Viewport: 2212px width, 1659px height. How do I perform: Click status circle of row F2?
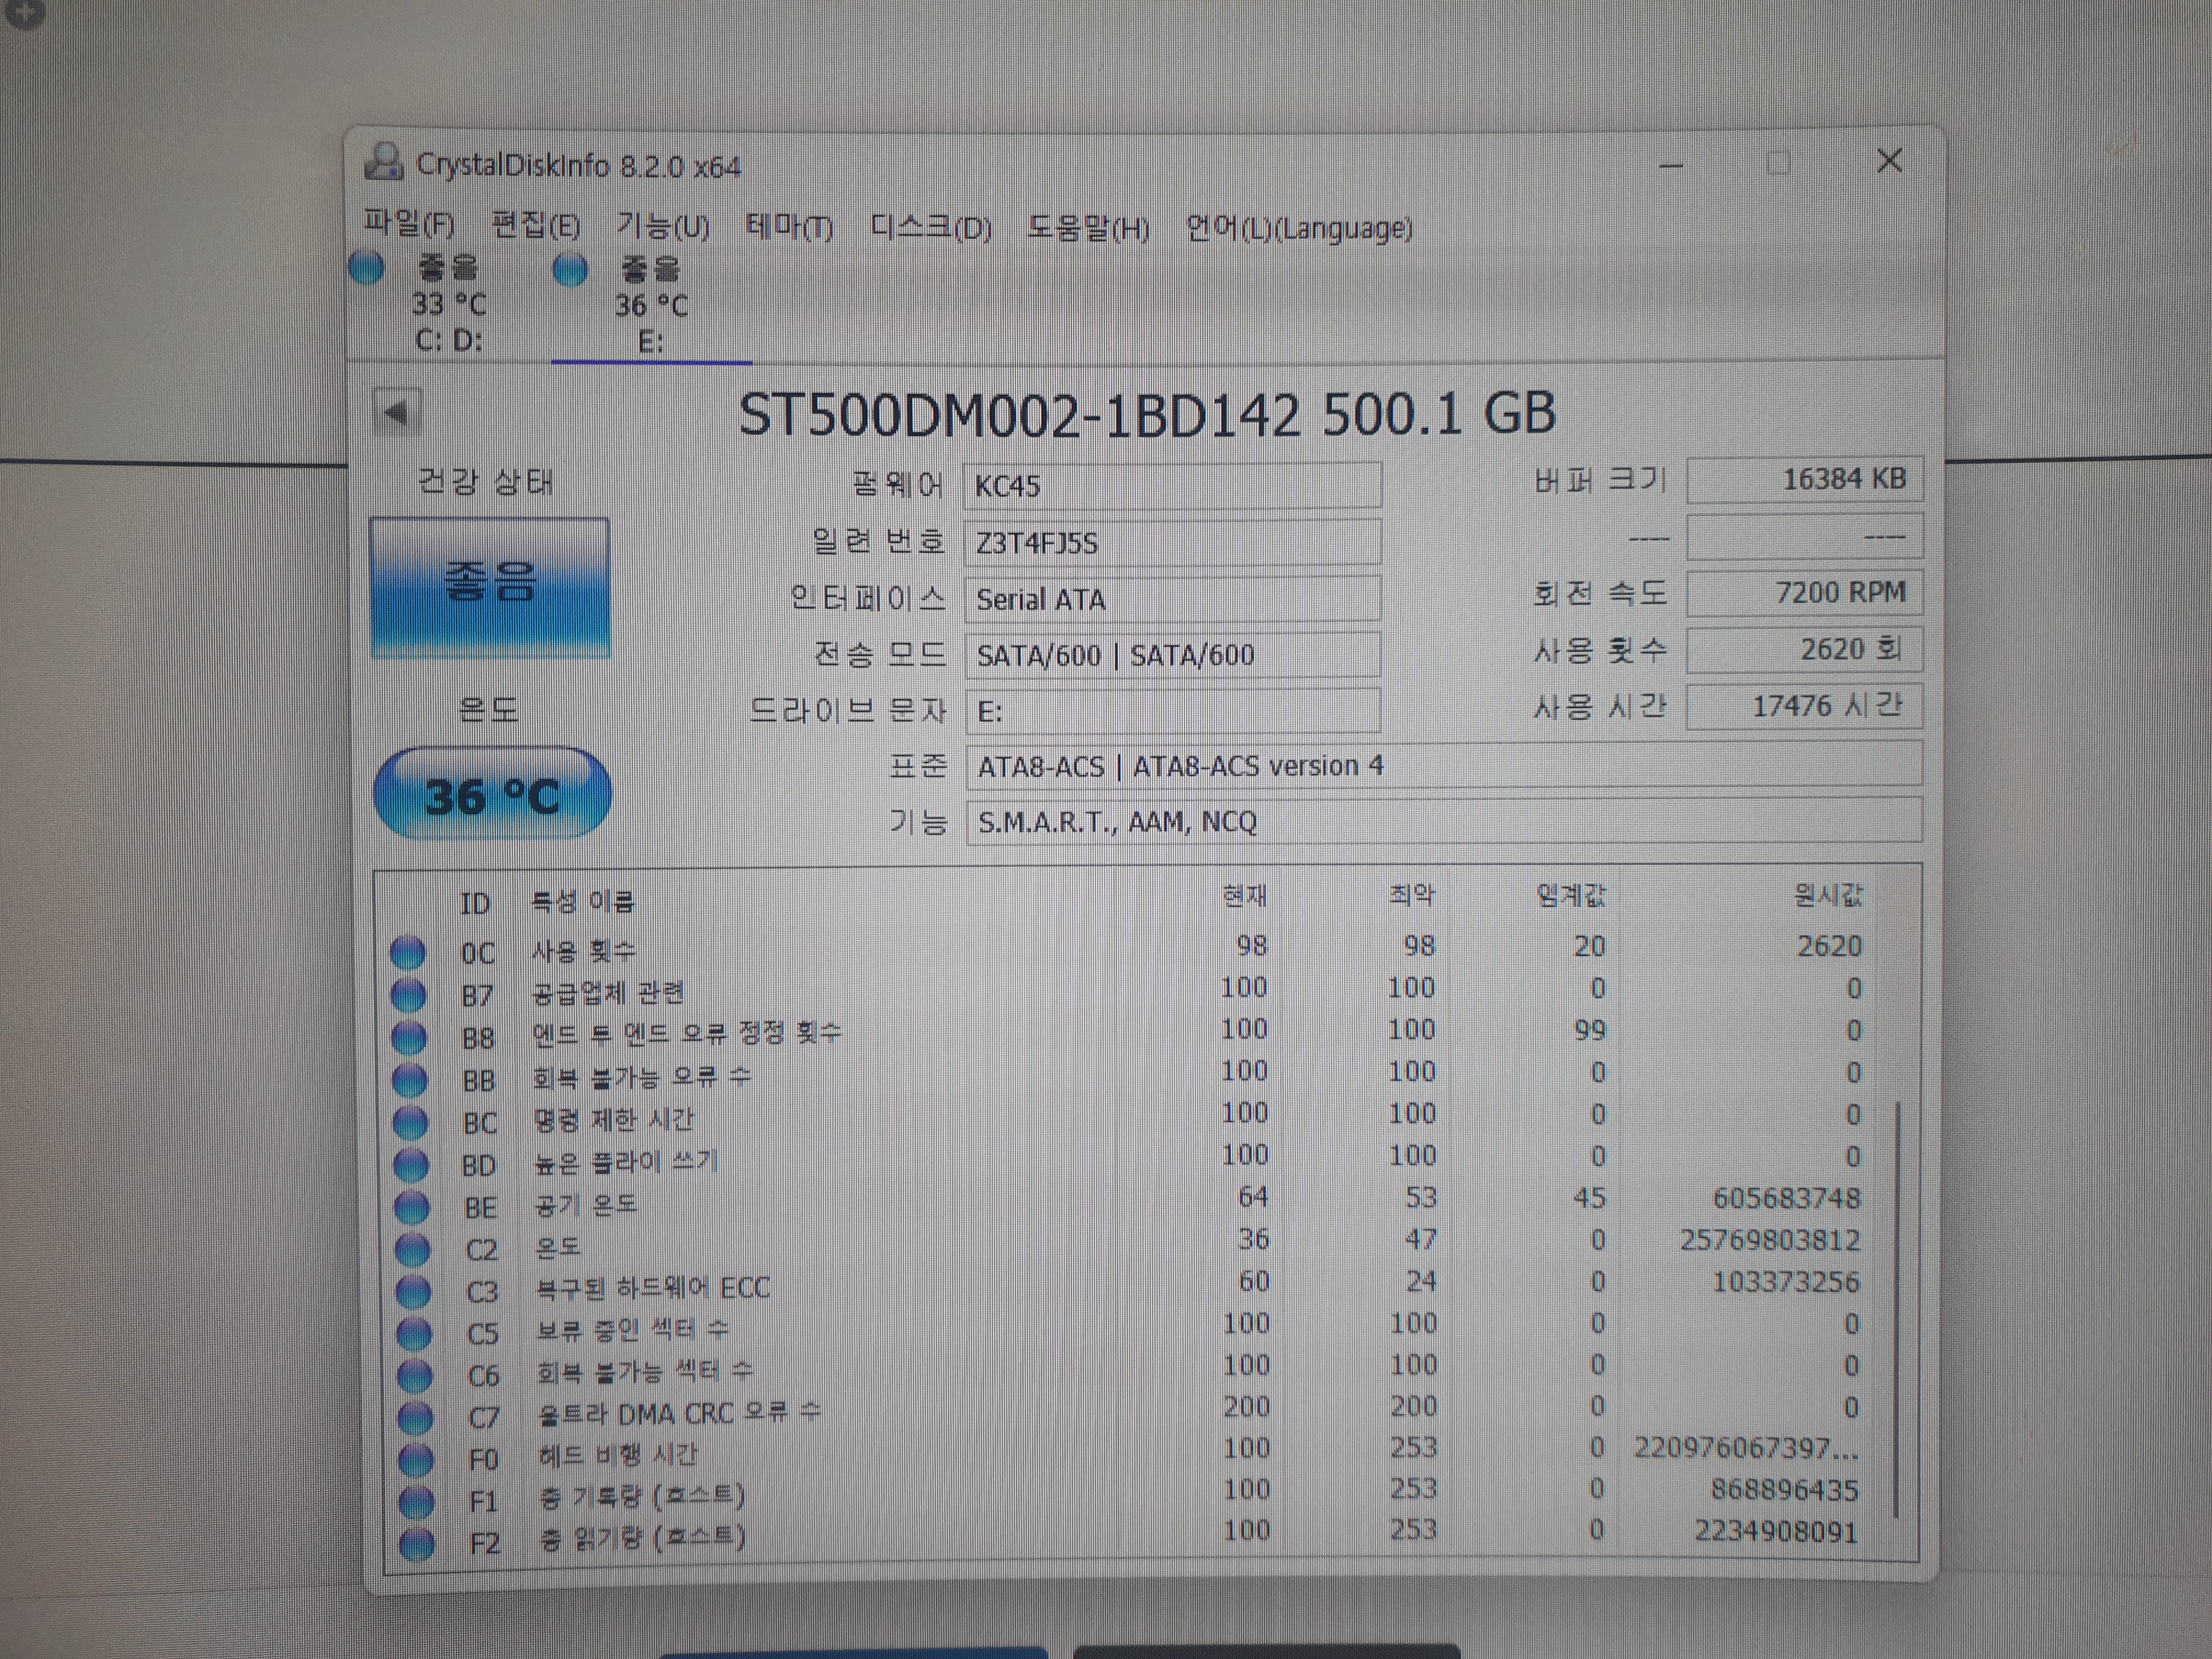tap(417, 1544)
